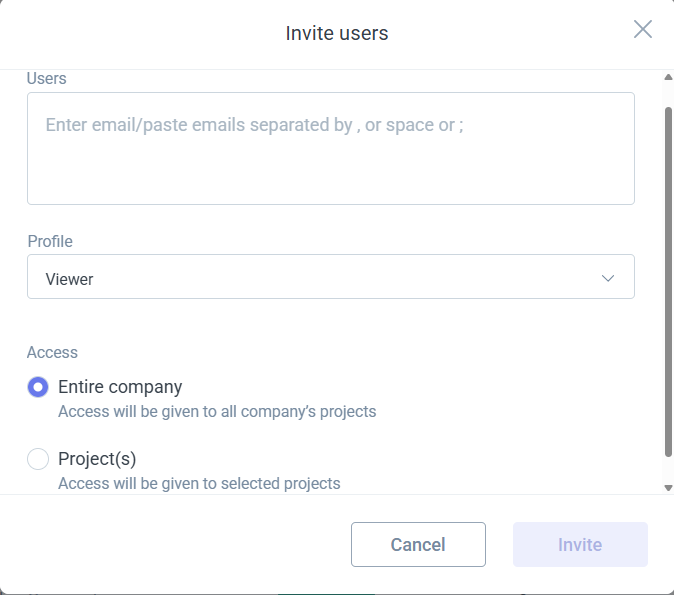Click the scrollbar track below the thumb
674x595 pixels.
click(x=668, y=468)
